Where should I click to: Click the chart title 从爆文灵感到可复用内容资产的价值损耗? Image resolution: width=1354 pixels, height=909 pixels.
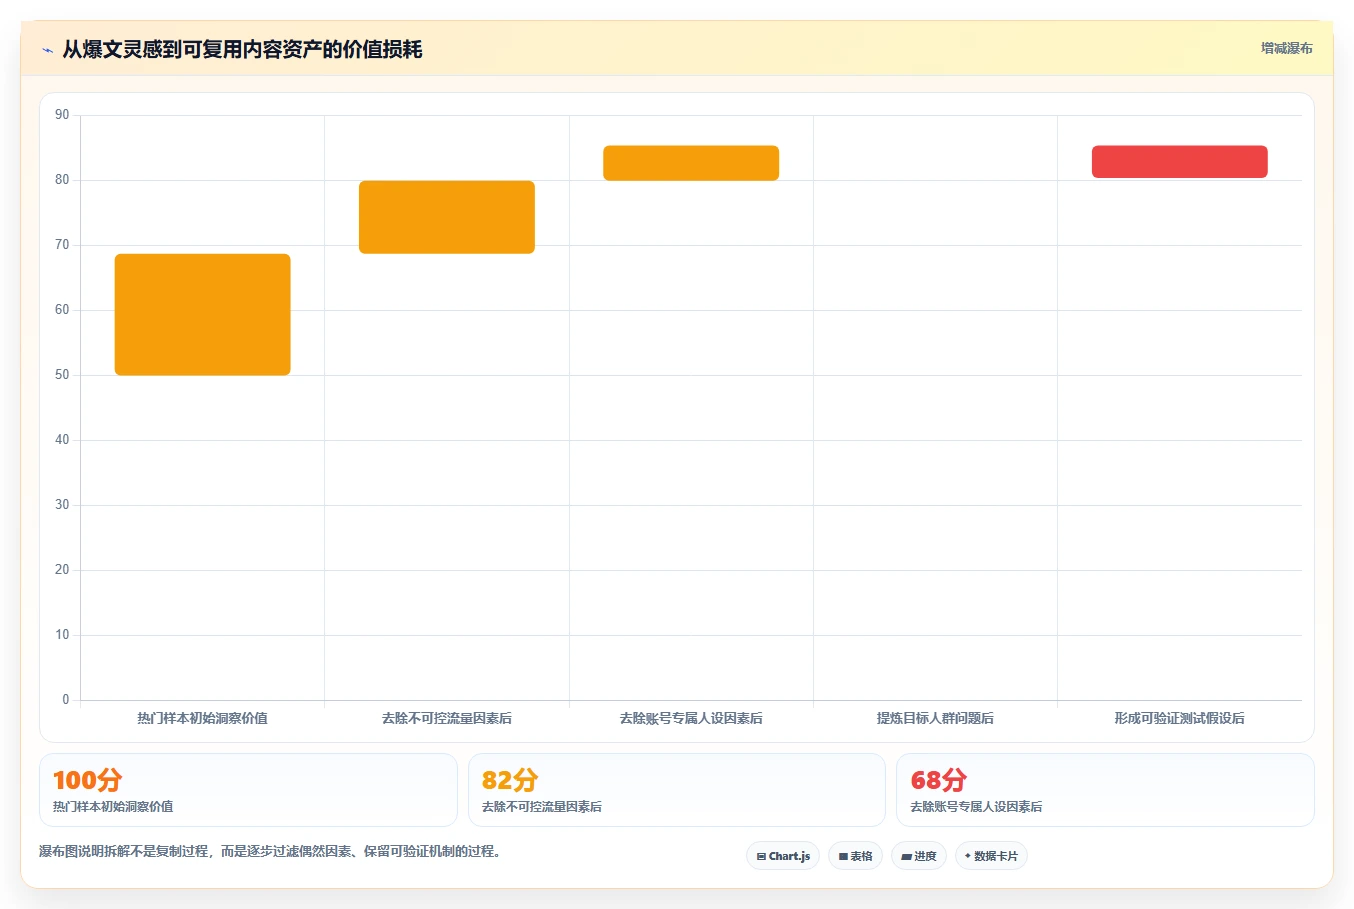pyautogui.click(x=242, y=49)
